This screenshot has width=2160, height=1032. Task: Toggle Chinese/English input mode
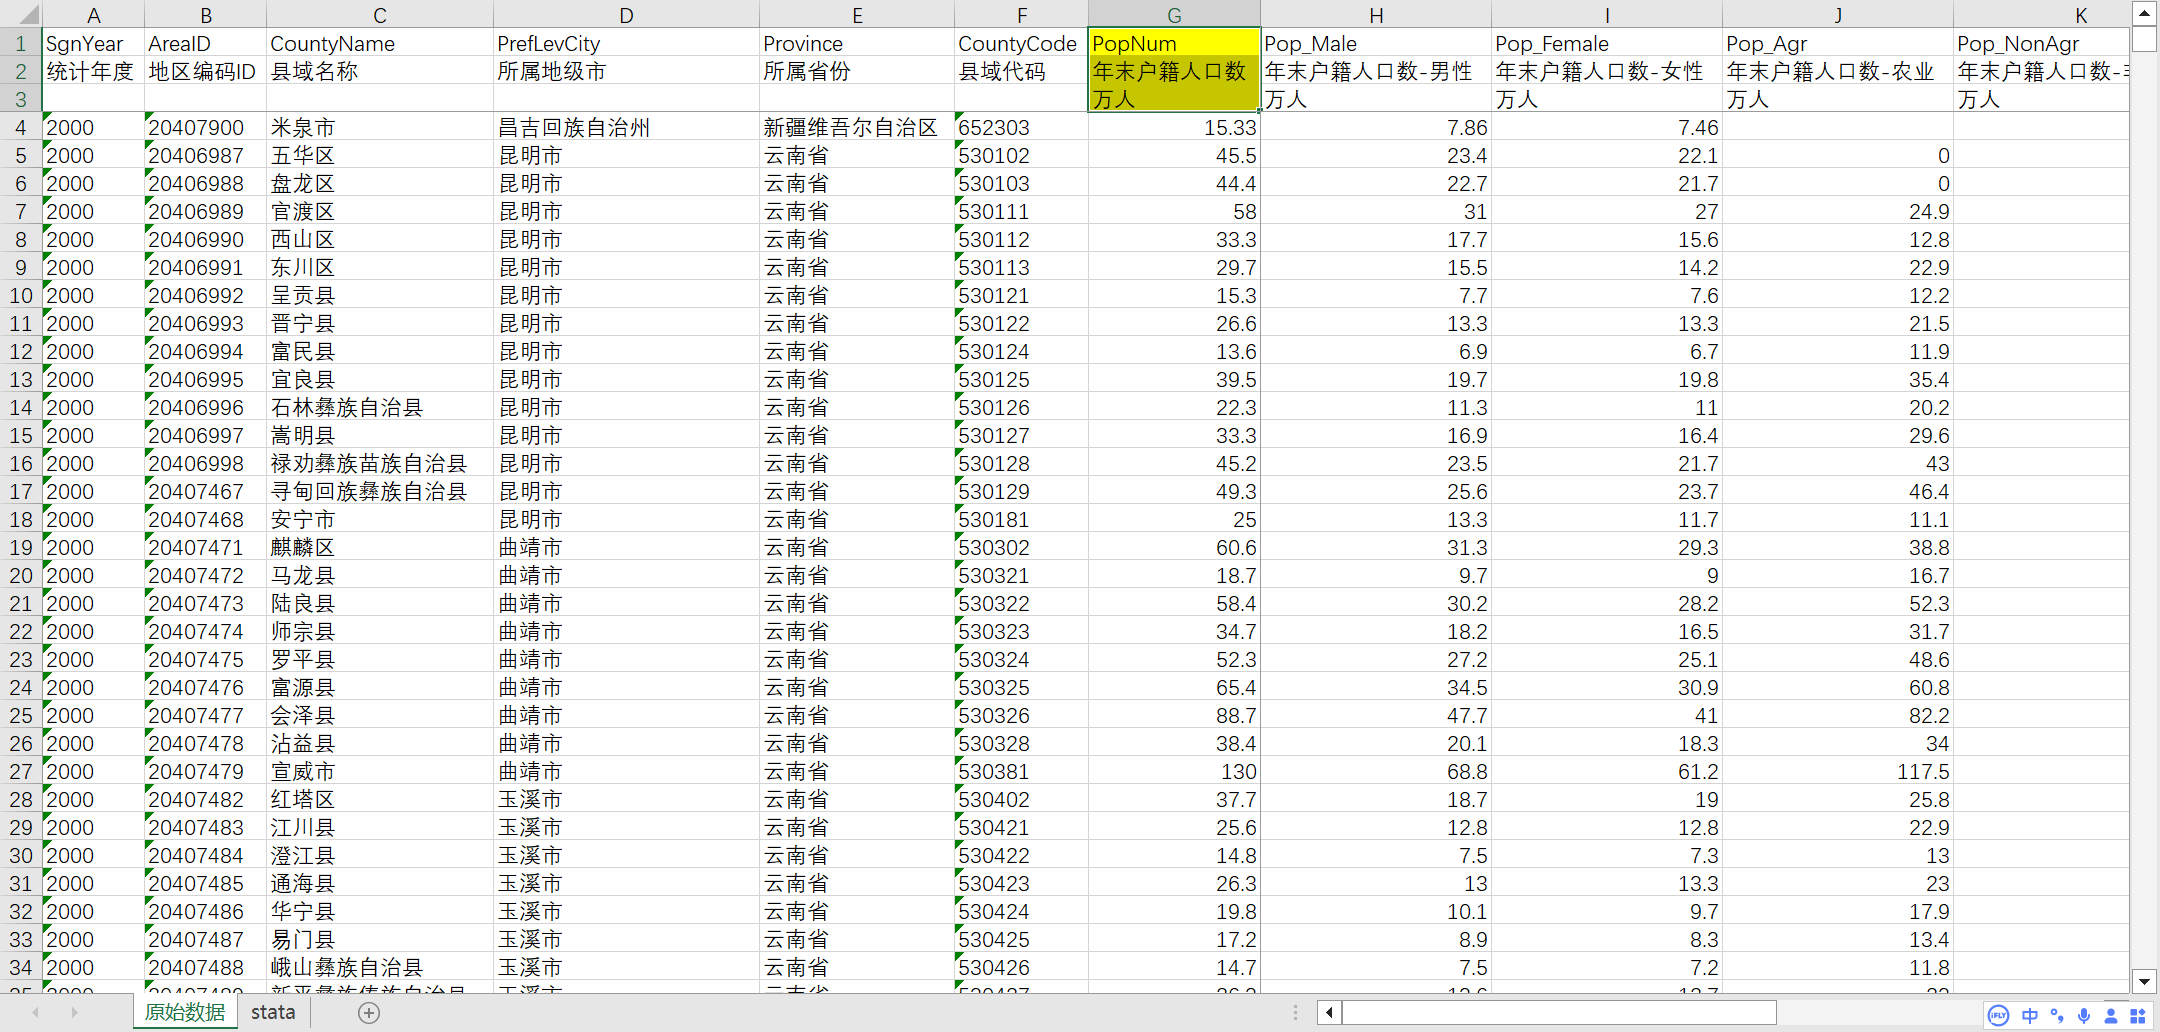coord(2029,1016)
